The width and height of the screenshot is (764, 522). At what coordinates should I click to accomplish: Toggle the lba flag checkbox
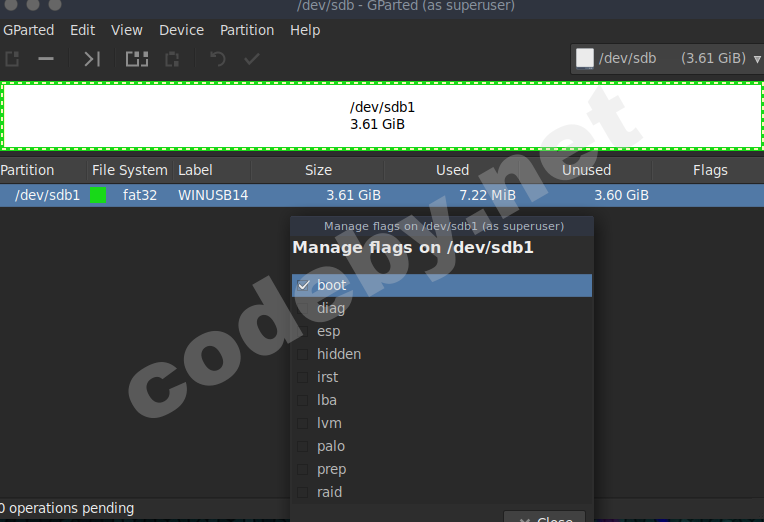click(304, 401)
